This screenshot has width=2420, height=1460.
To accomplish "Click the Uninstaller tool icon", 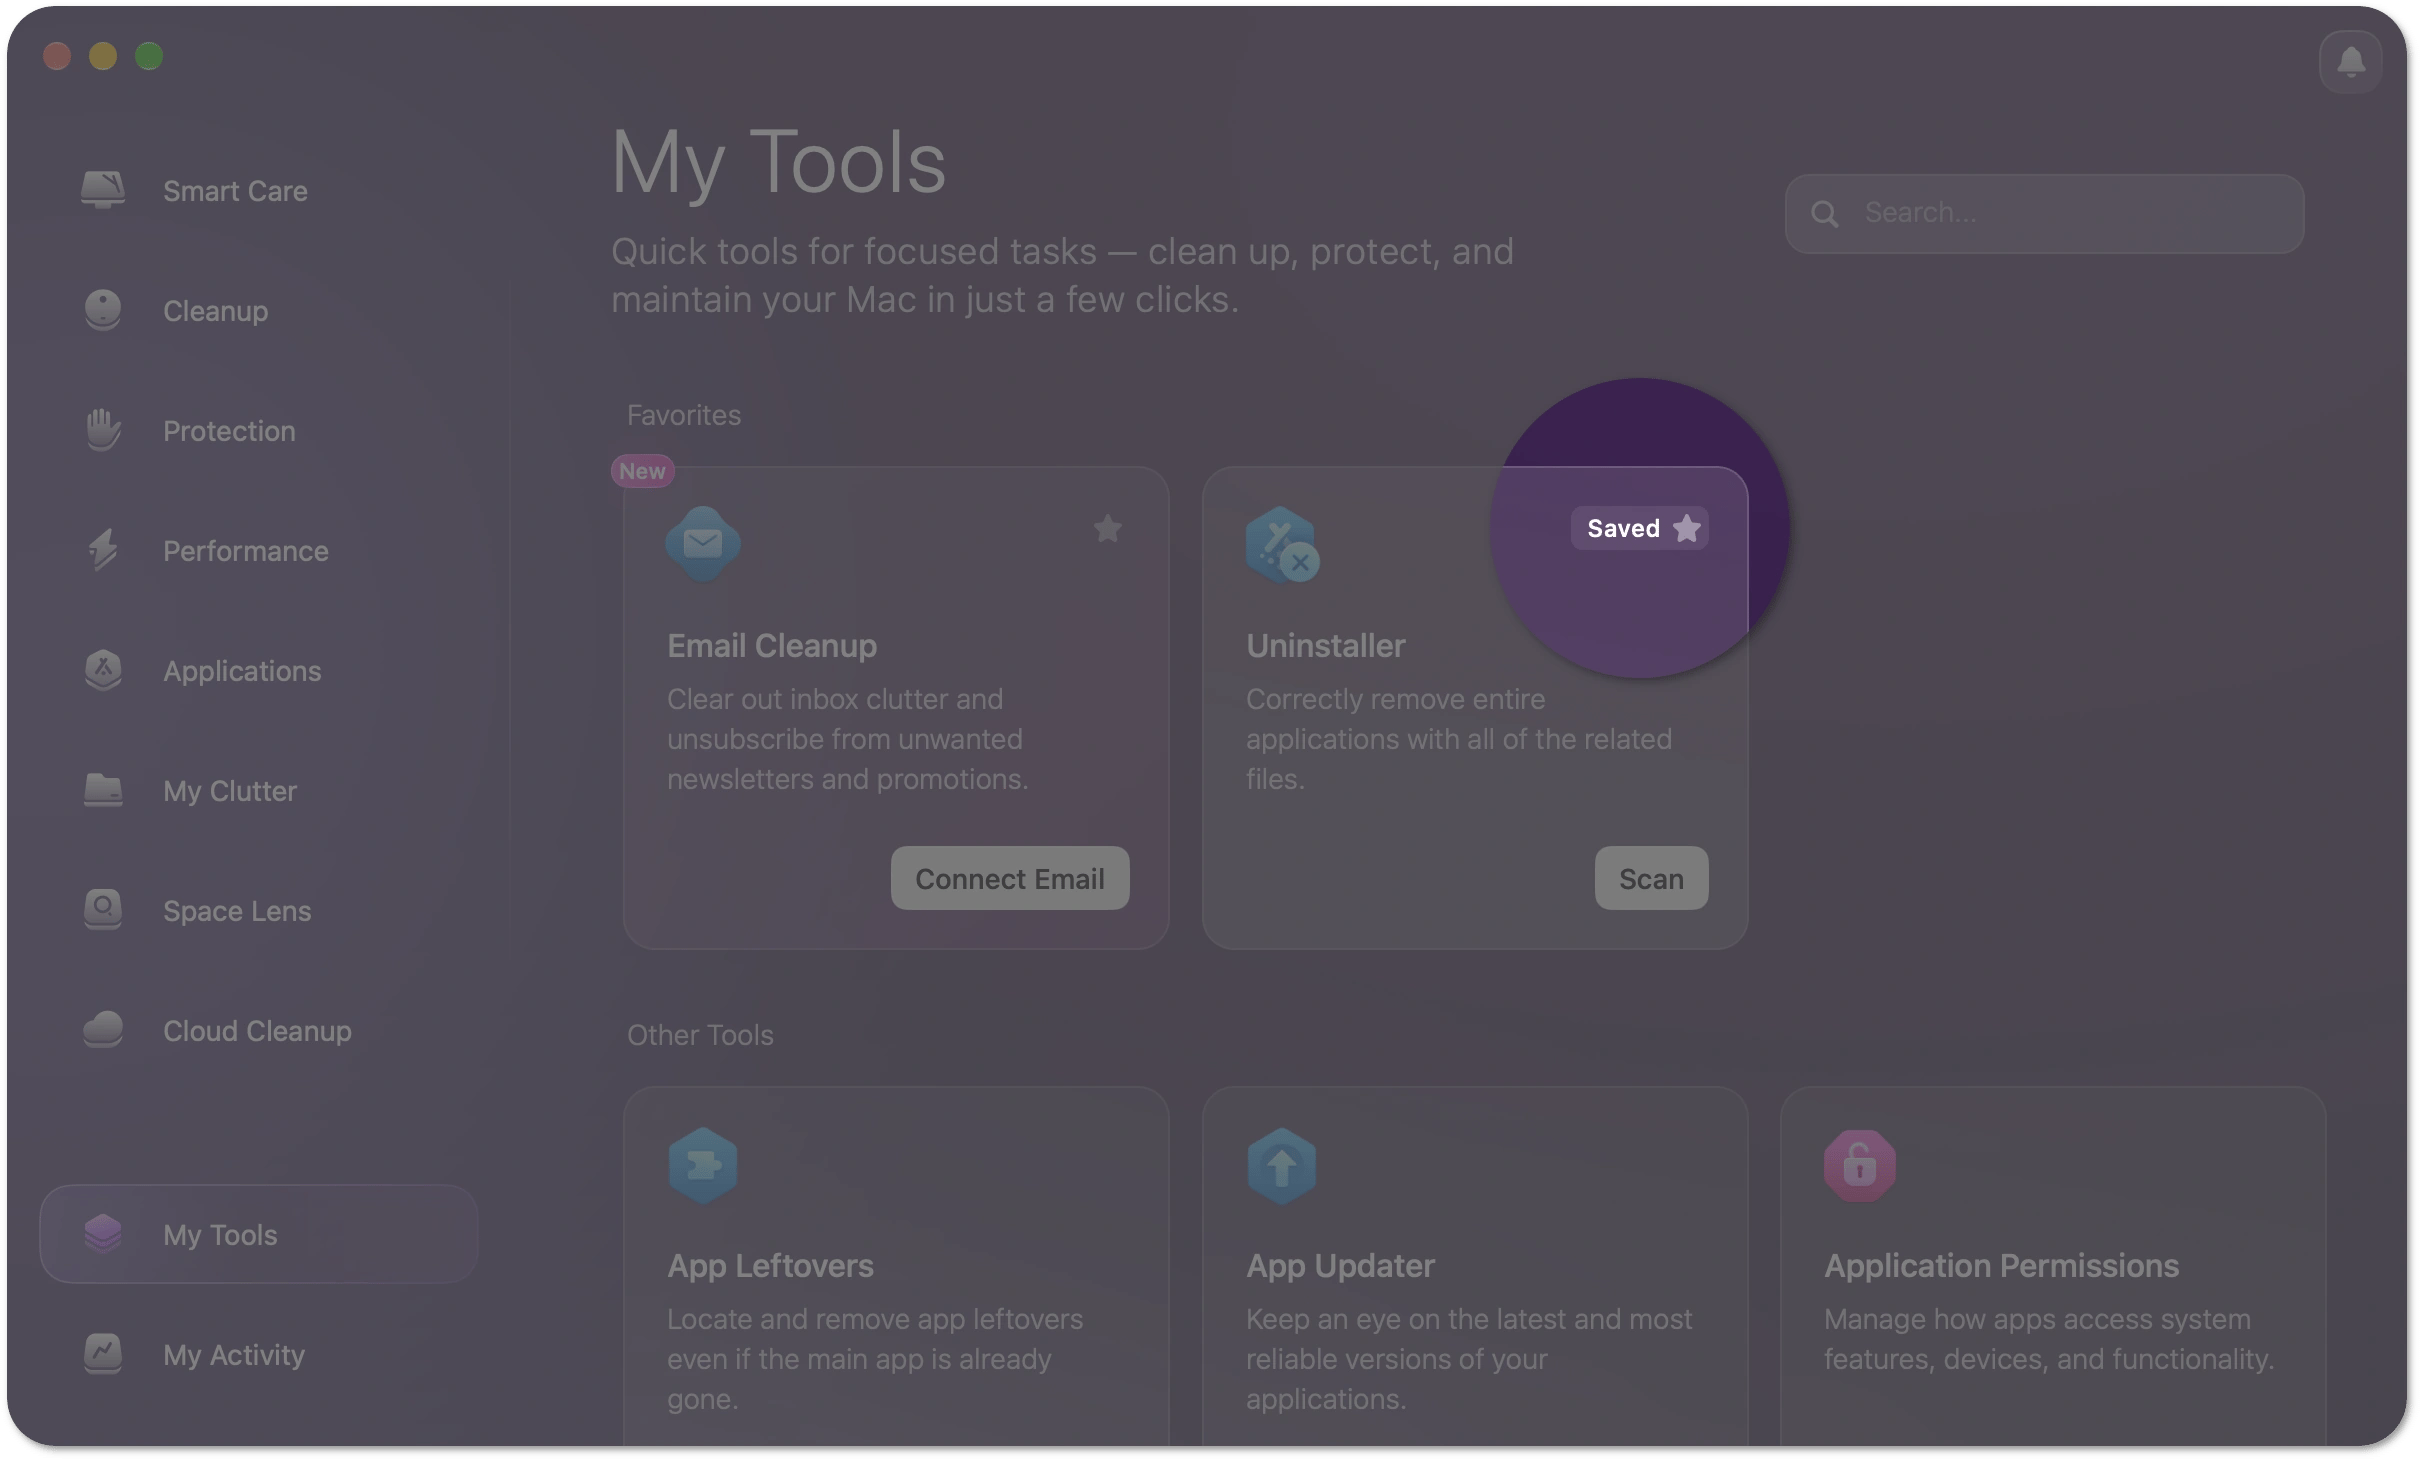I will coord(1282,544).
